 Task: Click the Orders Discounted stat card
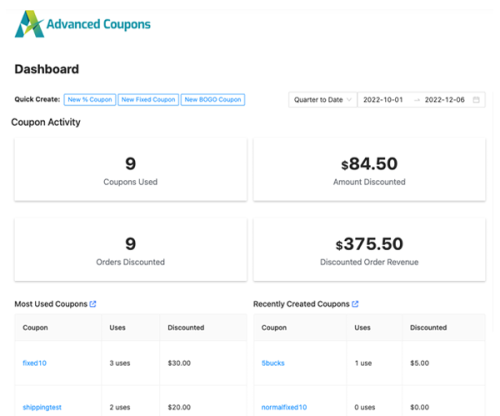click(x=131, y=250)
